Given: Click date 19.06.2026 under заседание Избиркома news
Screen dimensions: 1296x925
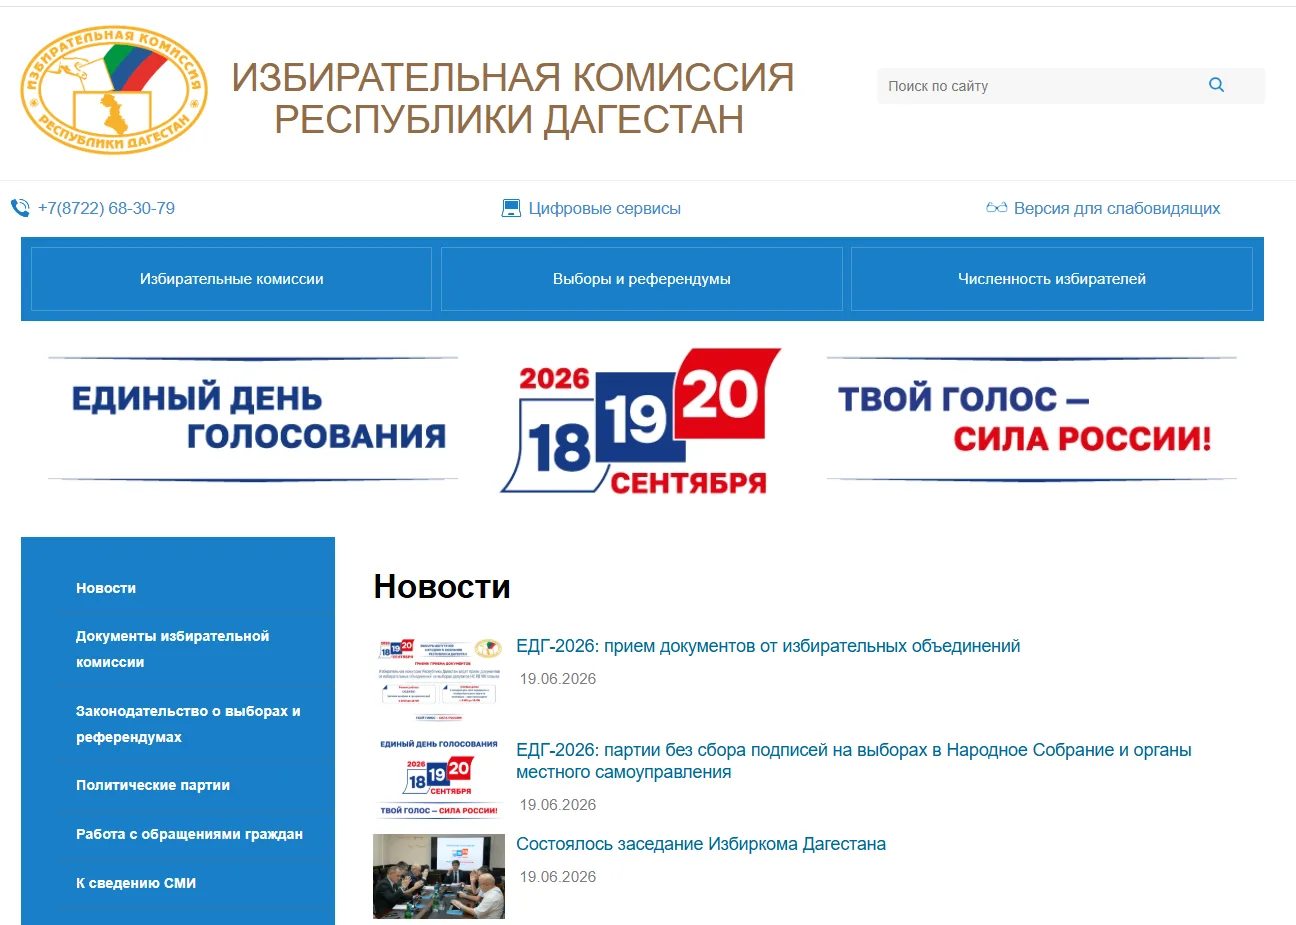Looking at the screenshot, I should (x=558, y=877).
